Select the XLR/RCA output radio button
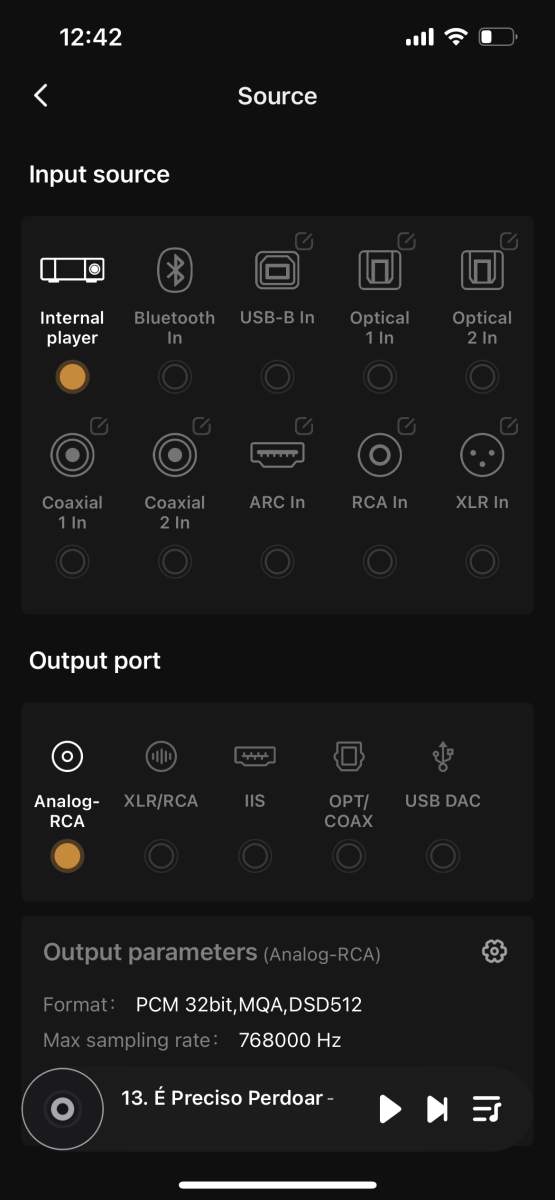555x1200 pixels. tap(161, 856)
